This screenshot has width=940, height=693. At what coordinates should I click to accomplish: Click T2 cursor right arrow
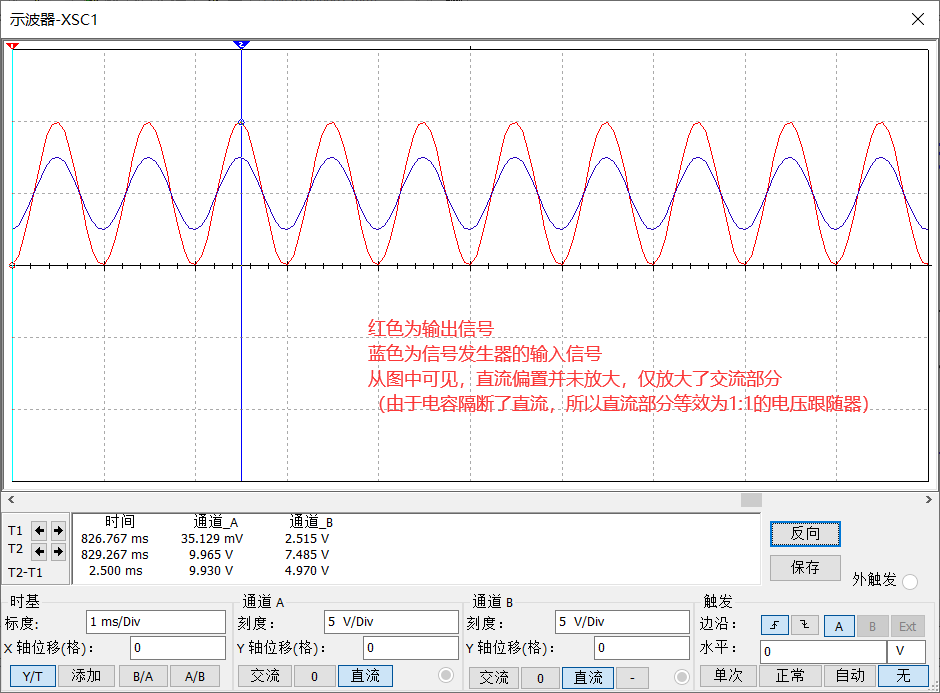[x=58, y=551]
